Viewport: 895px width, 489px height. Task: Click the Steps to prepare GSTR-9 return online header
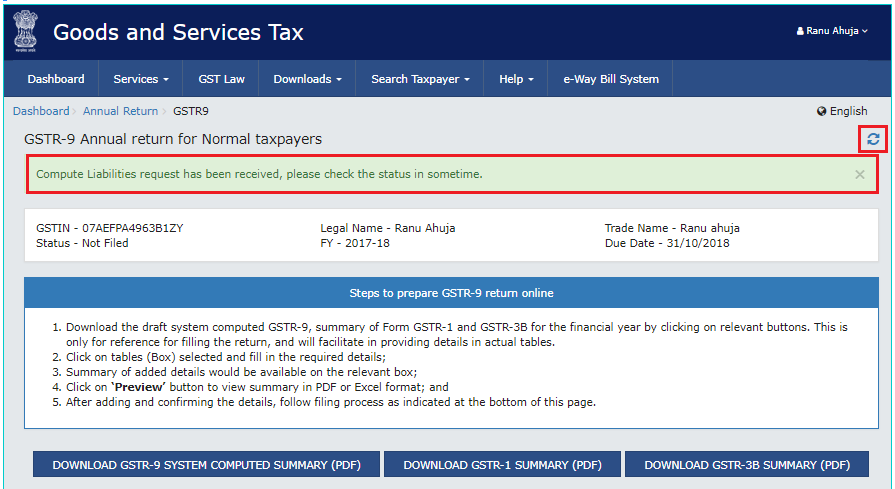pyautogui.click(x=451, y=293)
